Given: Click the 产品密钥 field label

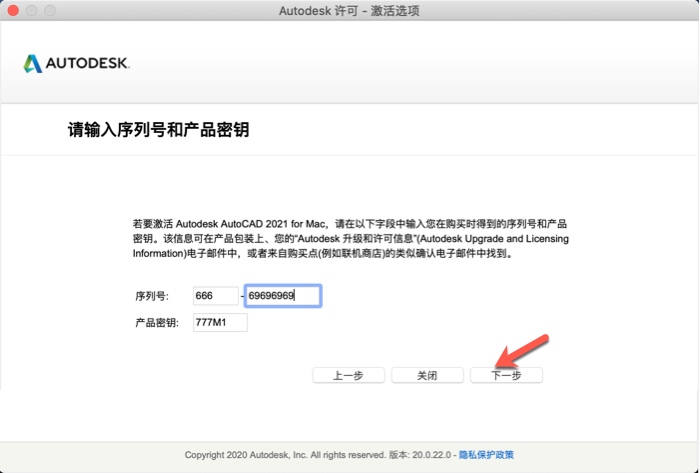Looking at the screenshot, I should pyautogui.click(x=156, y=323).
